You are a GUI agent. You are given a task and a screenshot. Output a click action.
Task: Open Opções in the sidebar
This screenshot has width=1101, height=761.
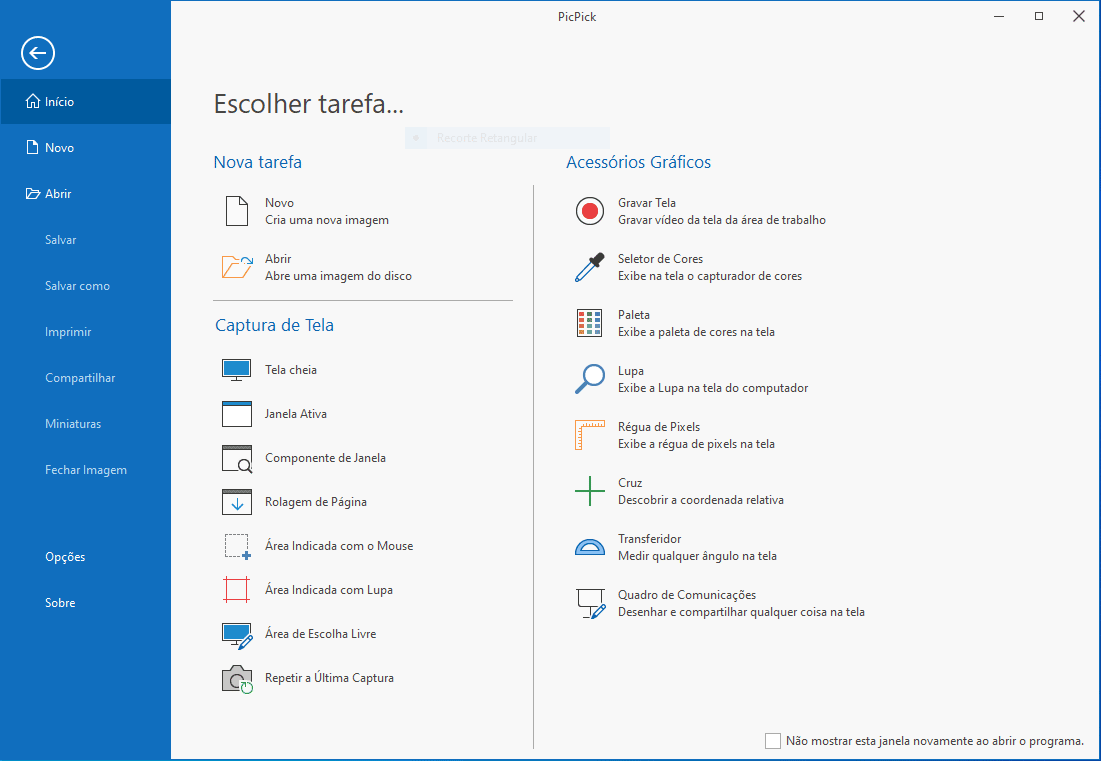(x=86, y=557)
